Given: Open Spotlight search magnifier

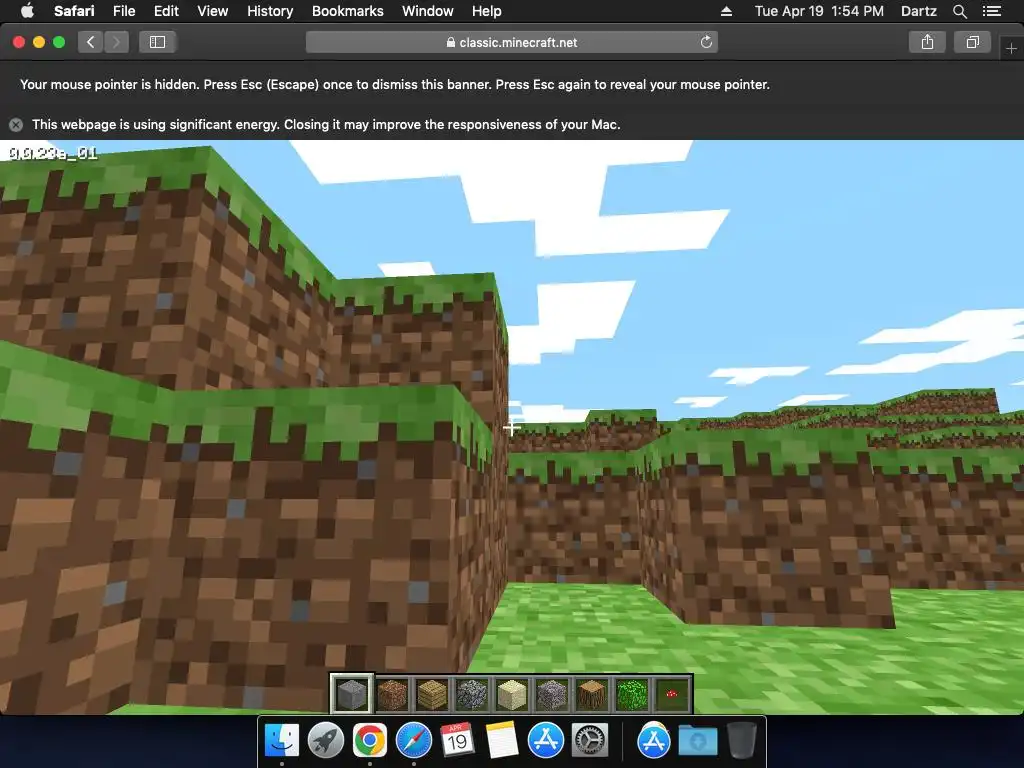Looking at the screenshot, I should (x=959, y=11).
